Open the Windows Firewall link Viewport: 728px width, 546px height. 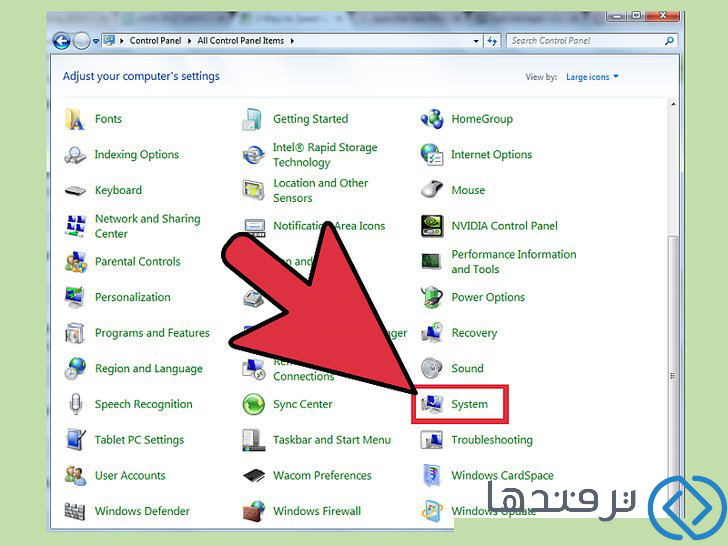point(317,511)
